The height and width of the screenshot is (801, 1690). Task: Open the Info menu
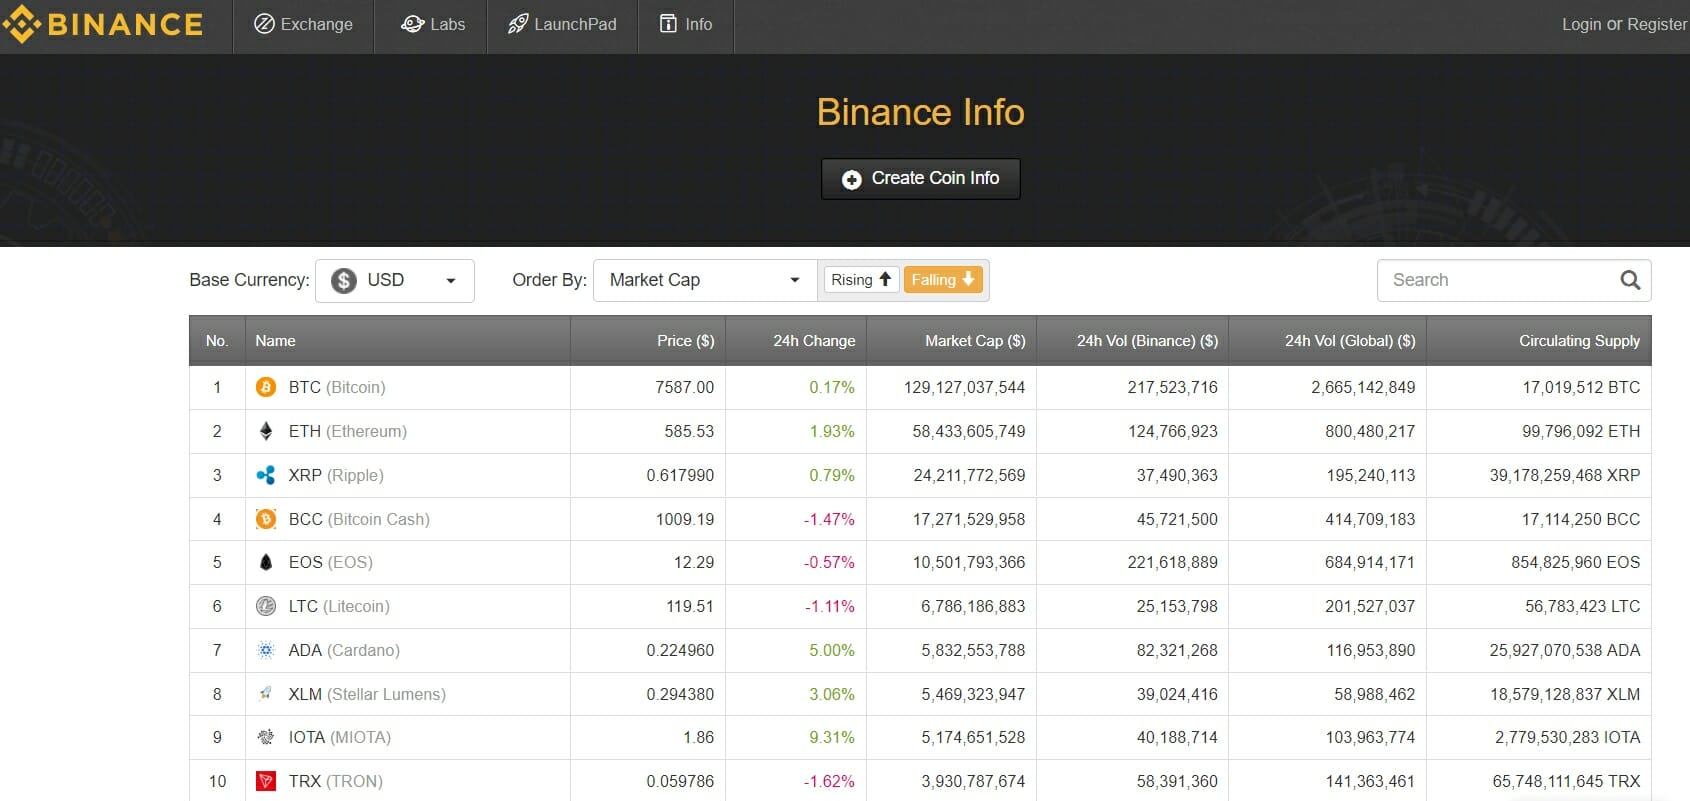pos(687,24)
